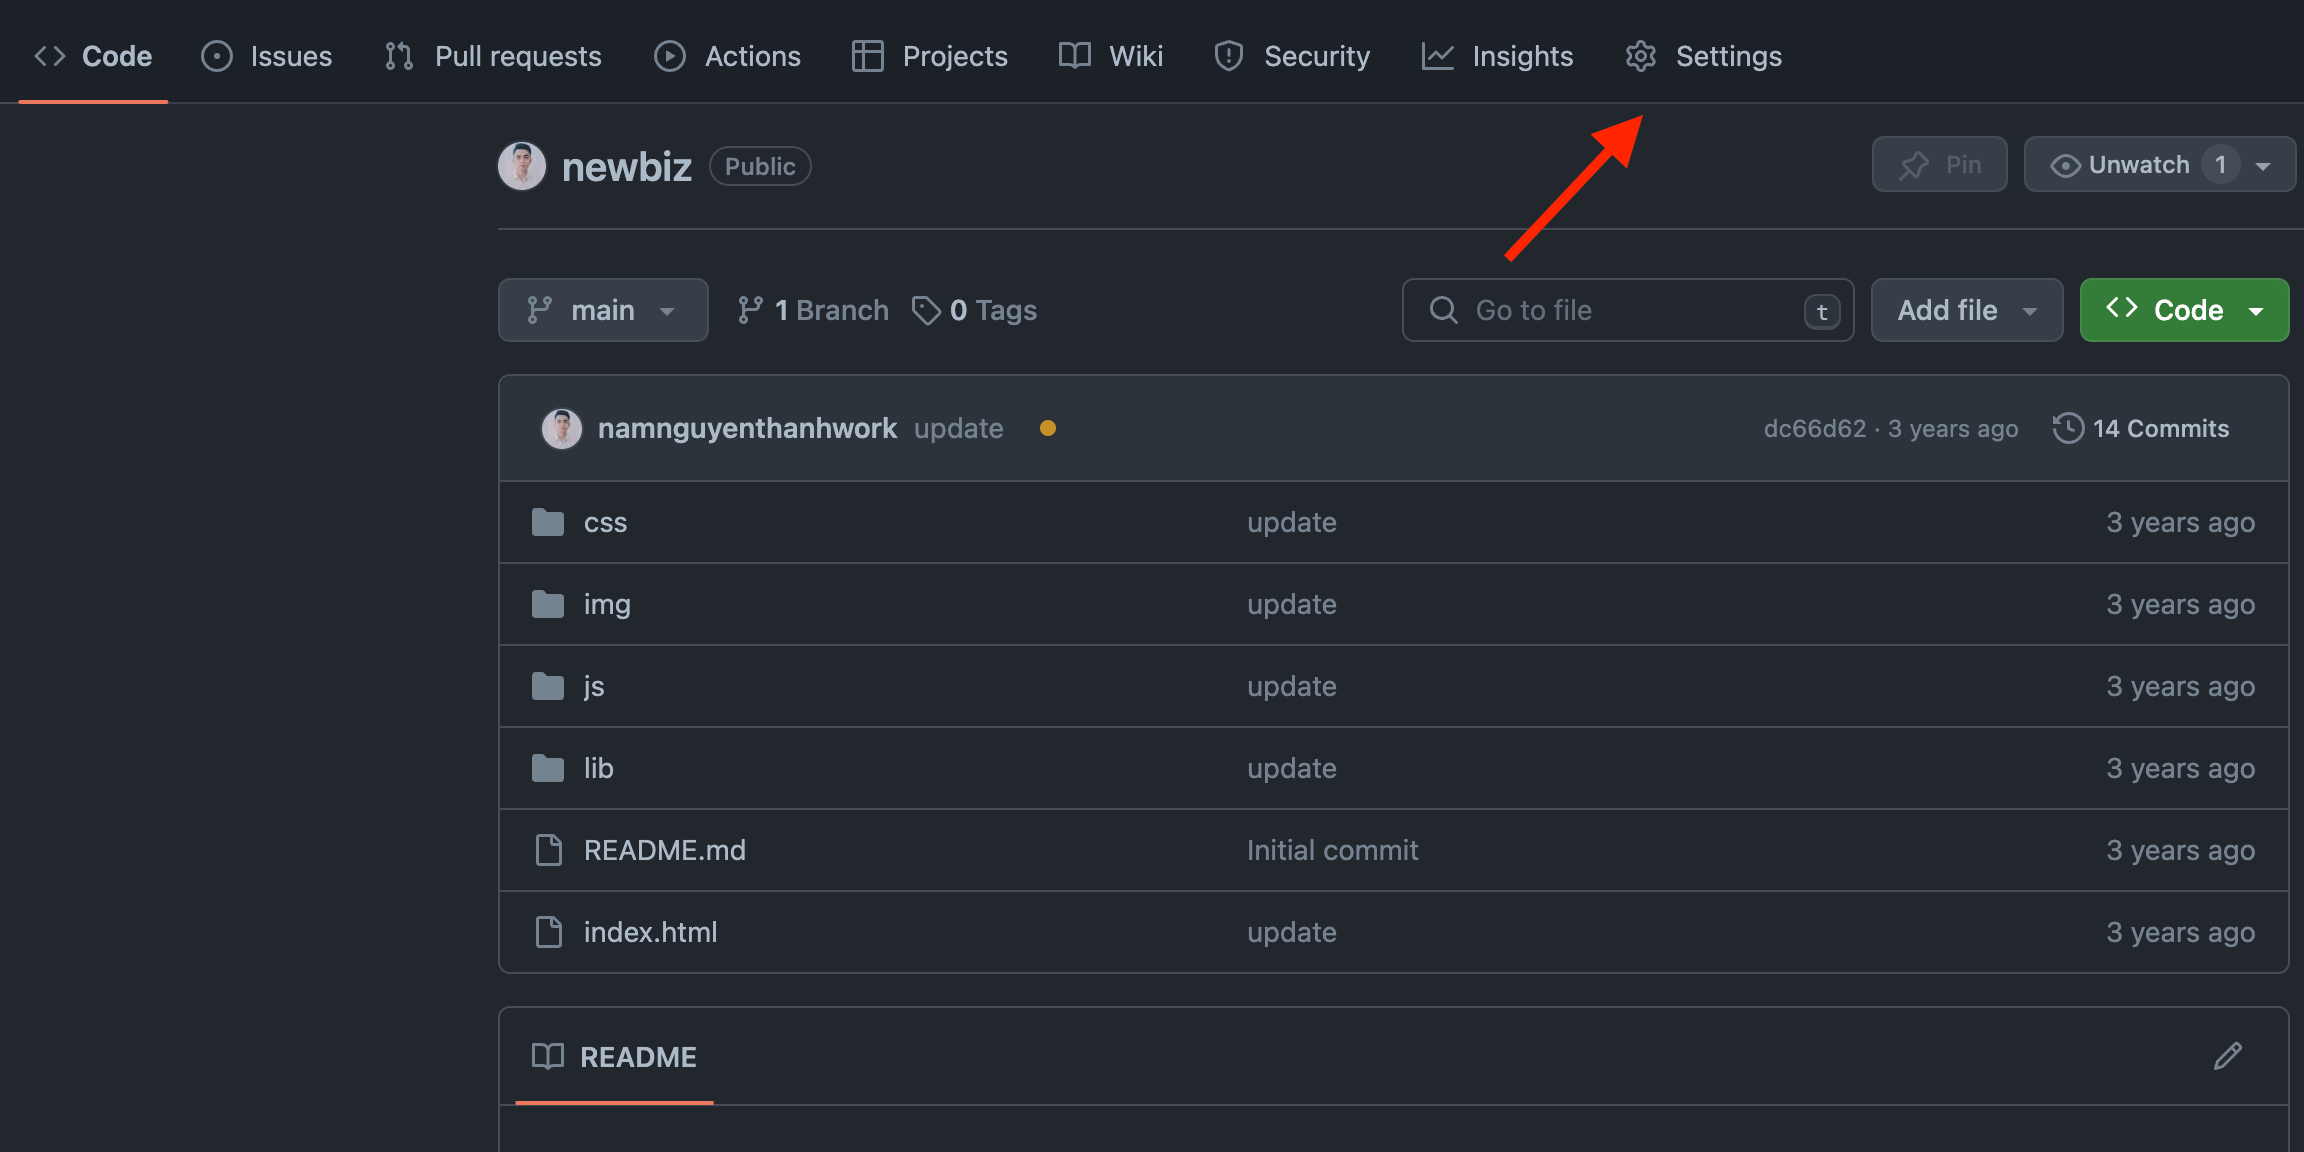
Task: Focus the Go to file search field
Action: tap(1628, 310)
